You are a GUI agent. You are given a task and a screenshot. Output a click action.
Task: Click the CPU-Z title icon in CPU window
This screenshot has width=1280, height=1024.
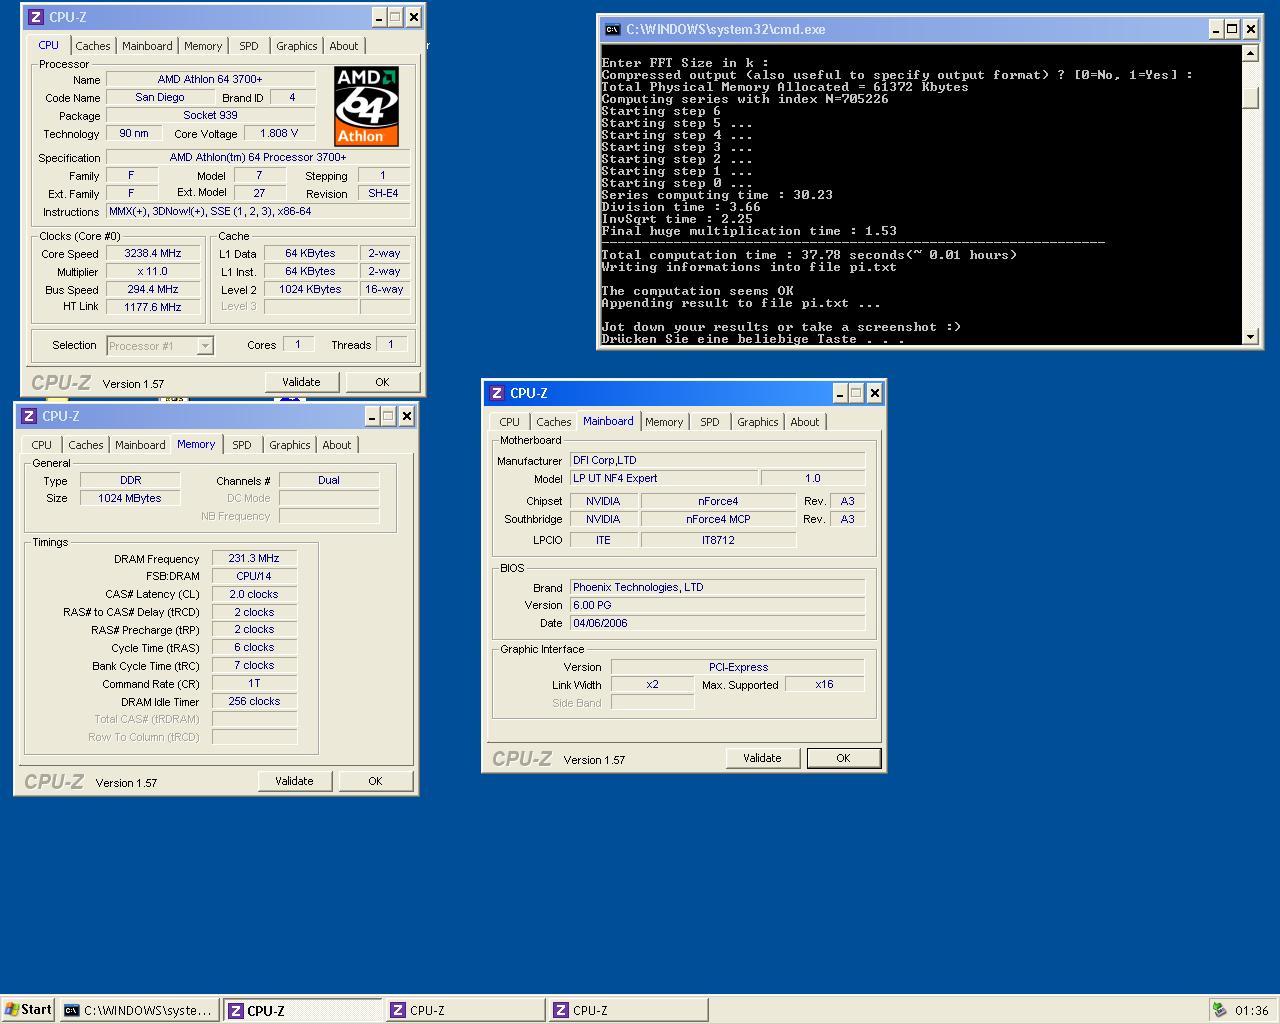pyautogui.click(x=35, y=17)
